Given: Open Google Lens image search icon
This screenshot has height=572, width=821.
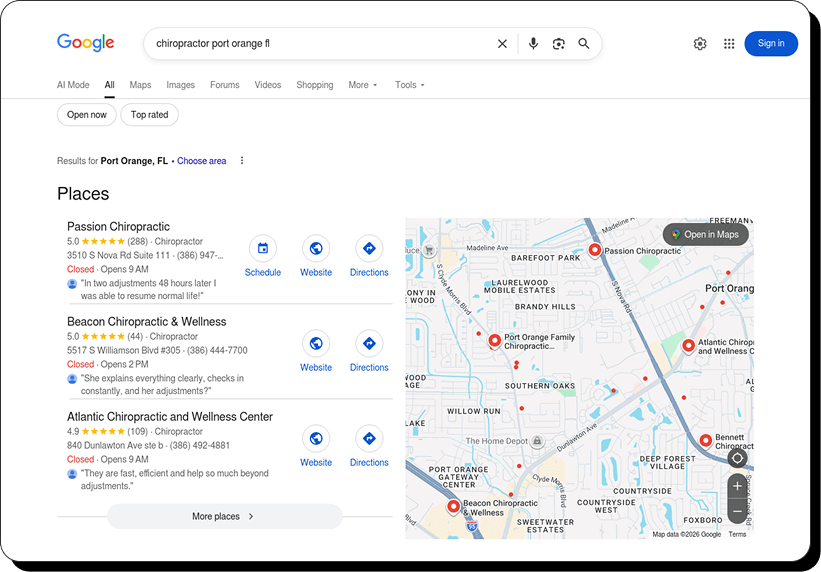Looking at the screenshot, I should click(559, 44).
